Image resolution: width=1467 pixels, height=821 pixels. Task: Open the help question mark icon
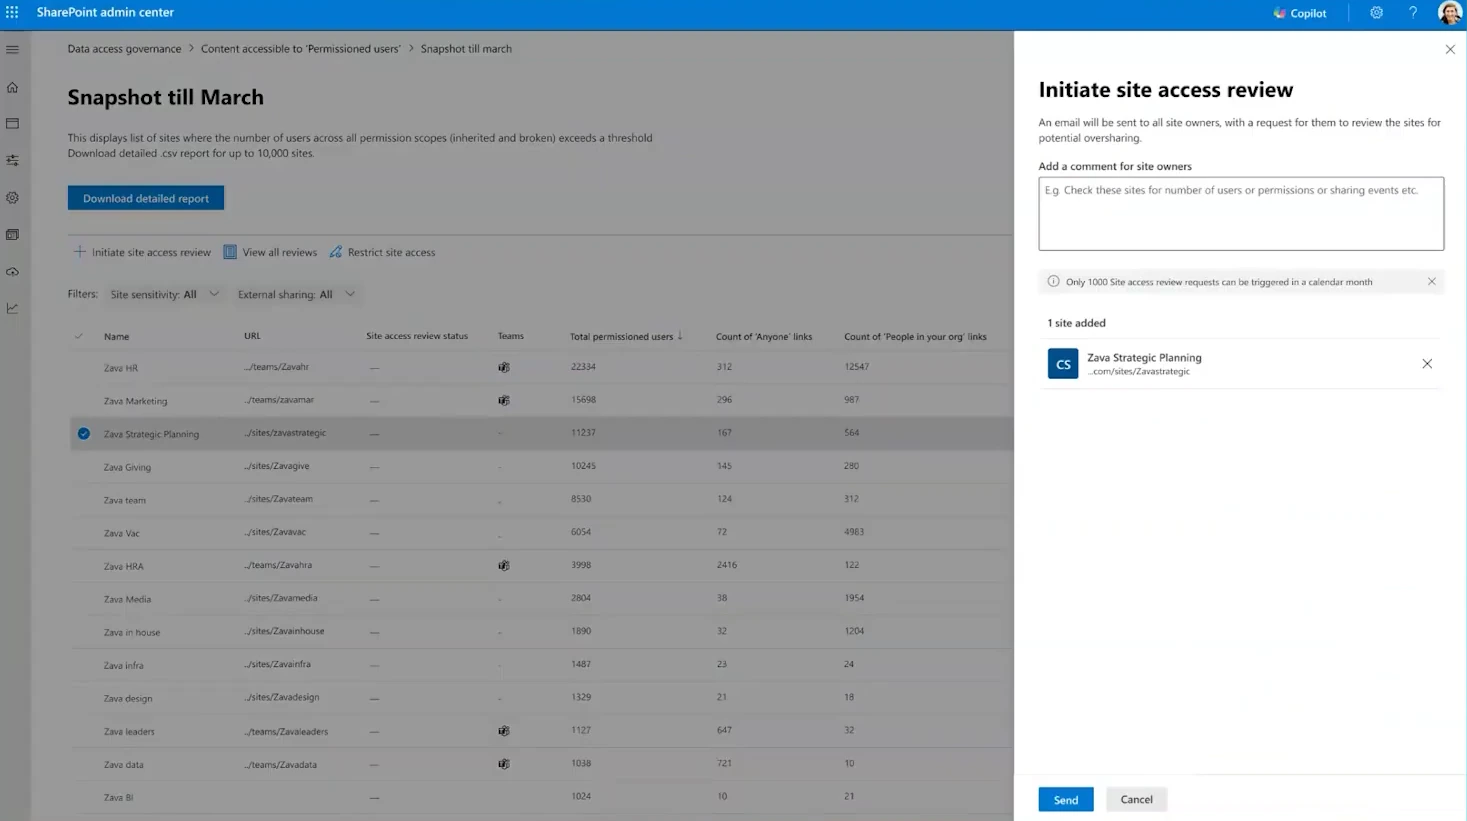[x=1413, y=13]
